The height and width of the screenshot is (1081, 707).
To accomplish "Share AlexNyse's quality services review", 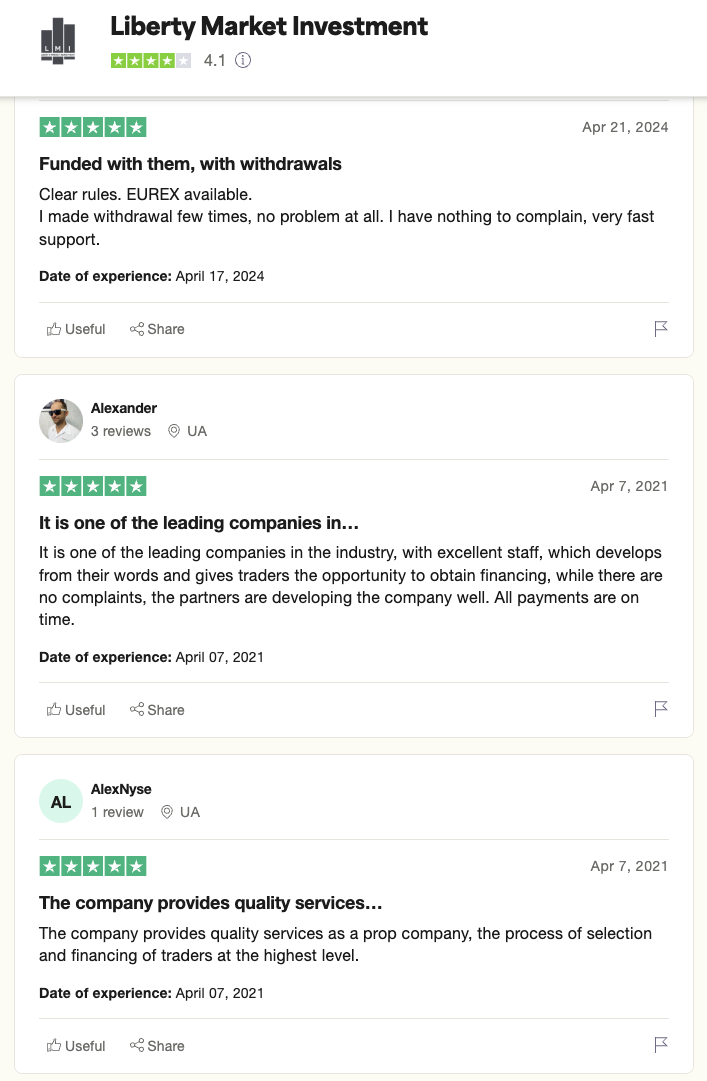I will click(x=157, y=1046).
